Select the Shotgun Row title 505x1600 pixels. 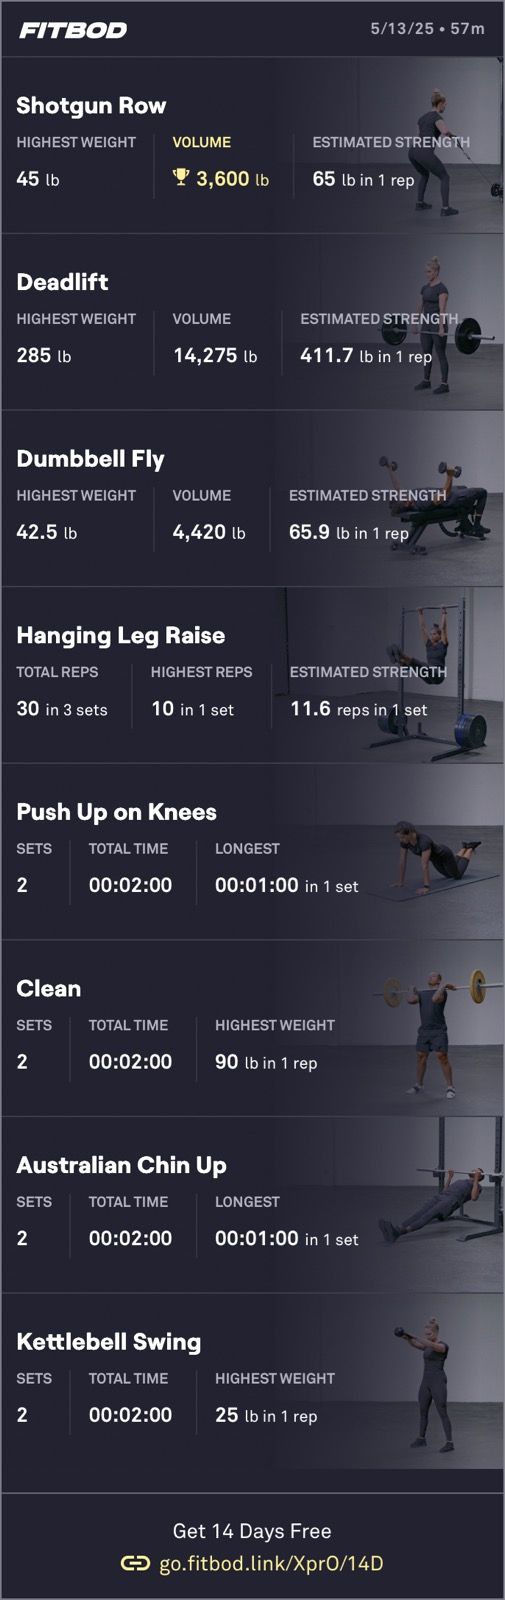[91, 106]
